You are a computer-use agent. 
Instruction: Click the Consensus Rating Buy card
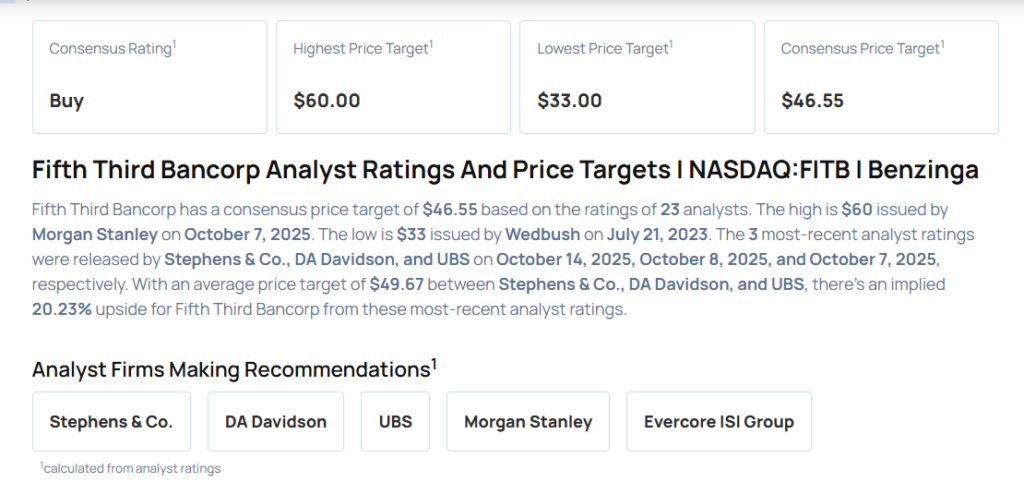coord(149,76)
